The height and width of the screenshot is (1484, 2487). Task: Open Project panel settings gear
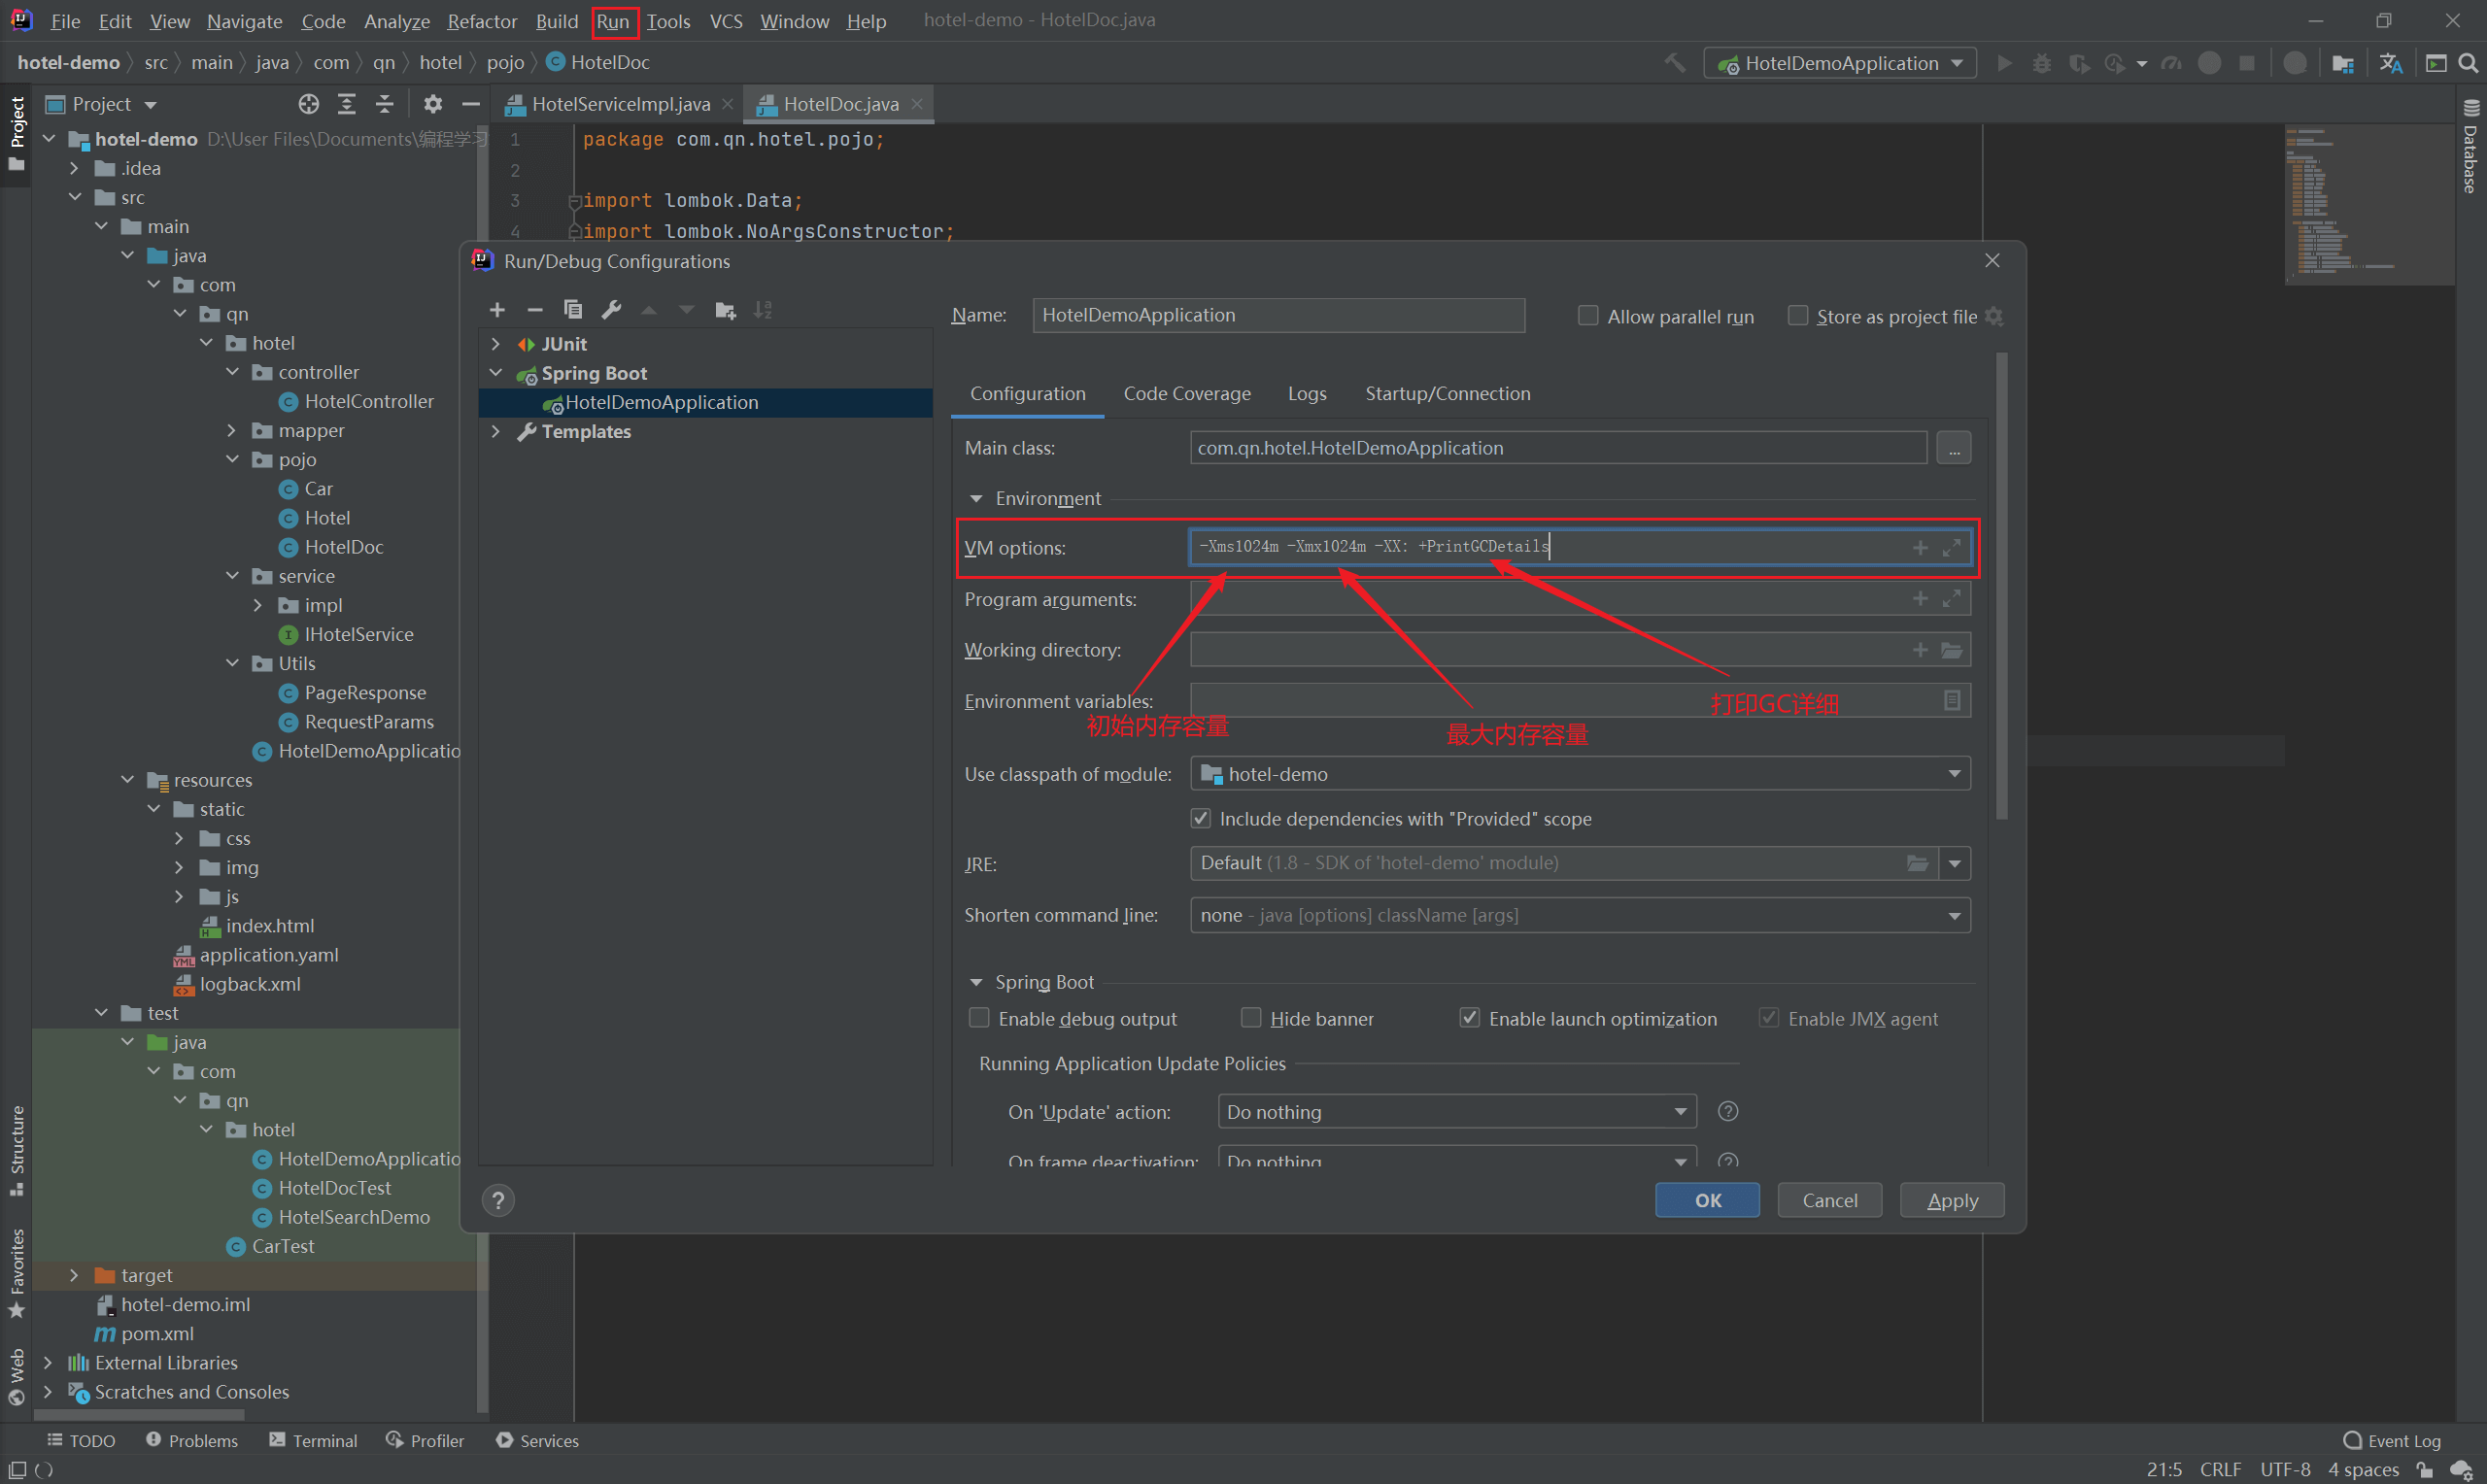pyautogui.click(x=433, y=104)
